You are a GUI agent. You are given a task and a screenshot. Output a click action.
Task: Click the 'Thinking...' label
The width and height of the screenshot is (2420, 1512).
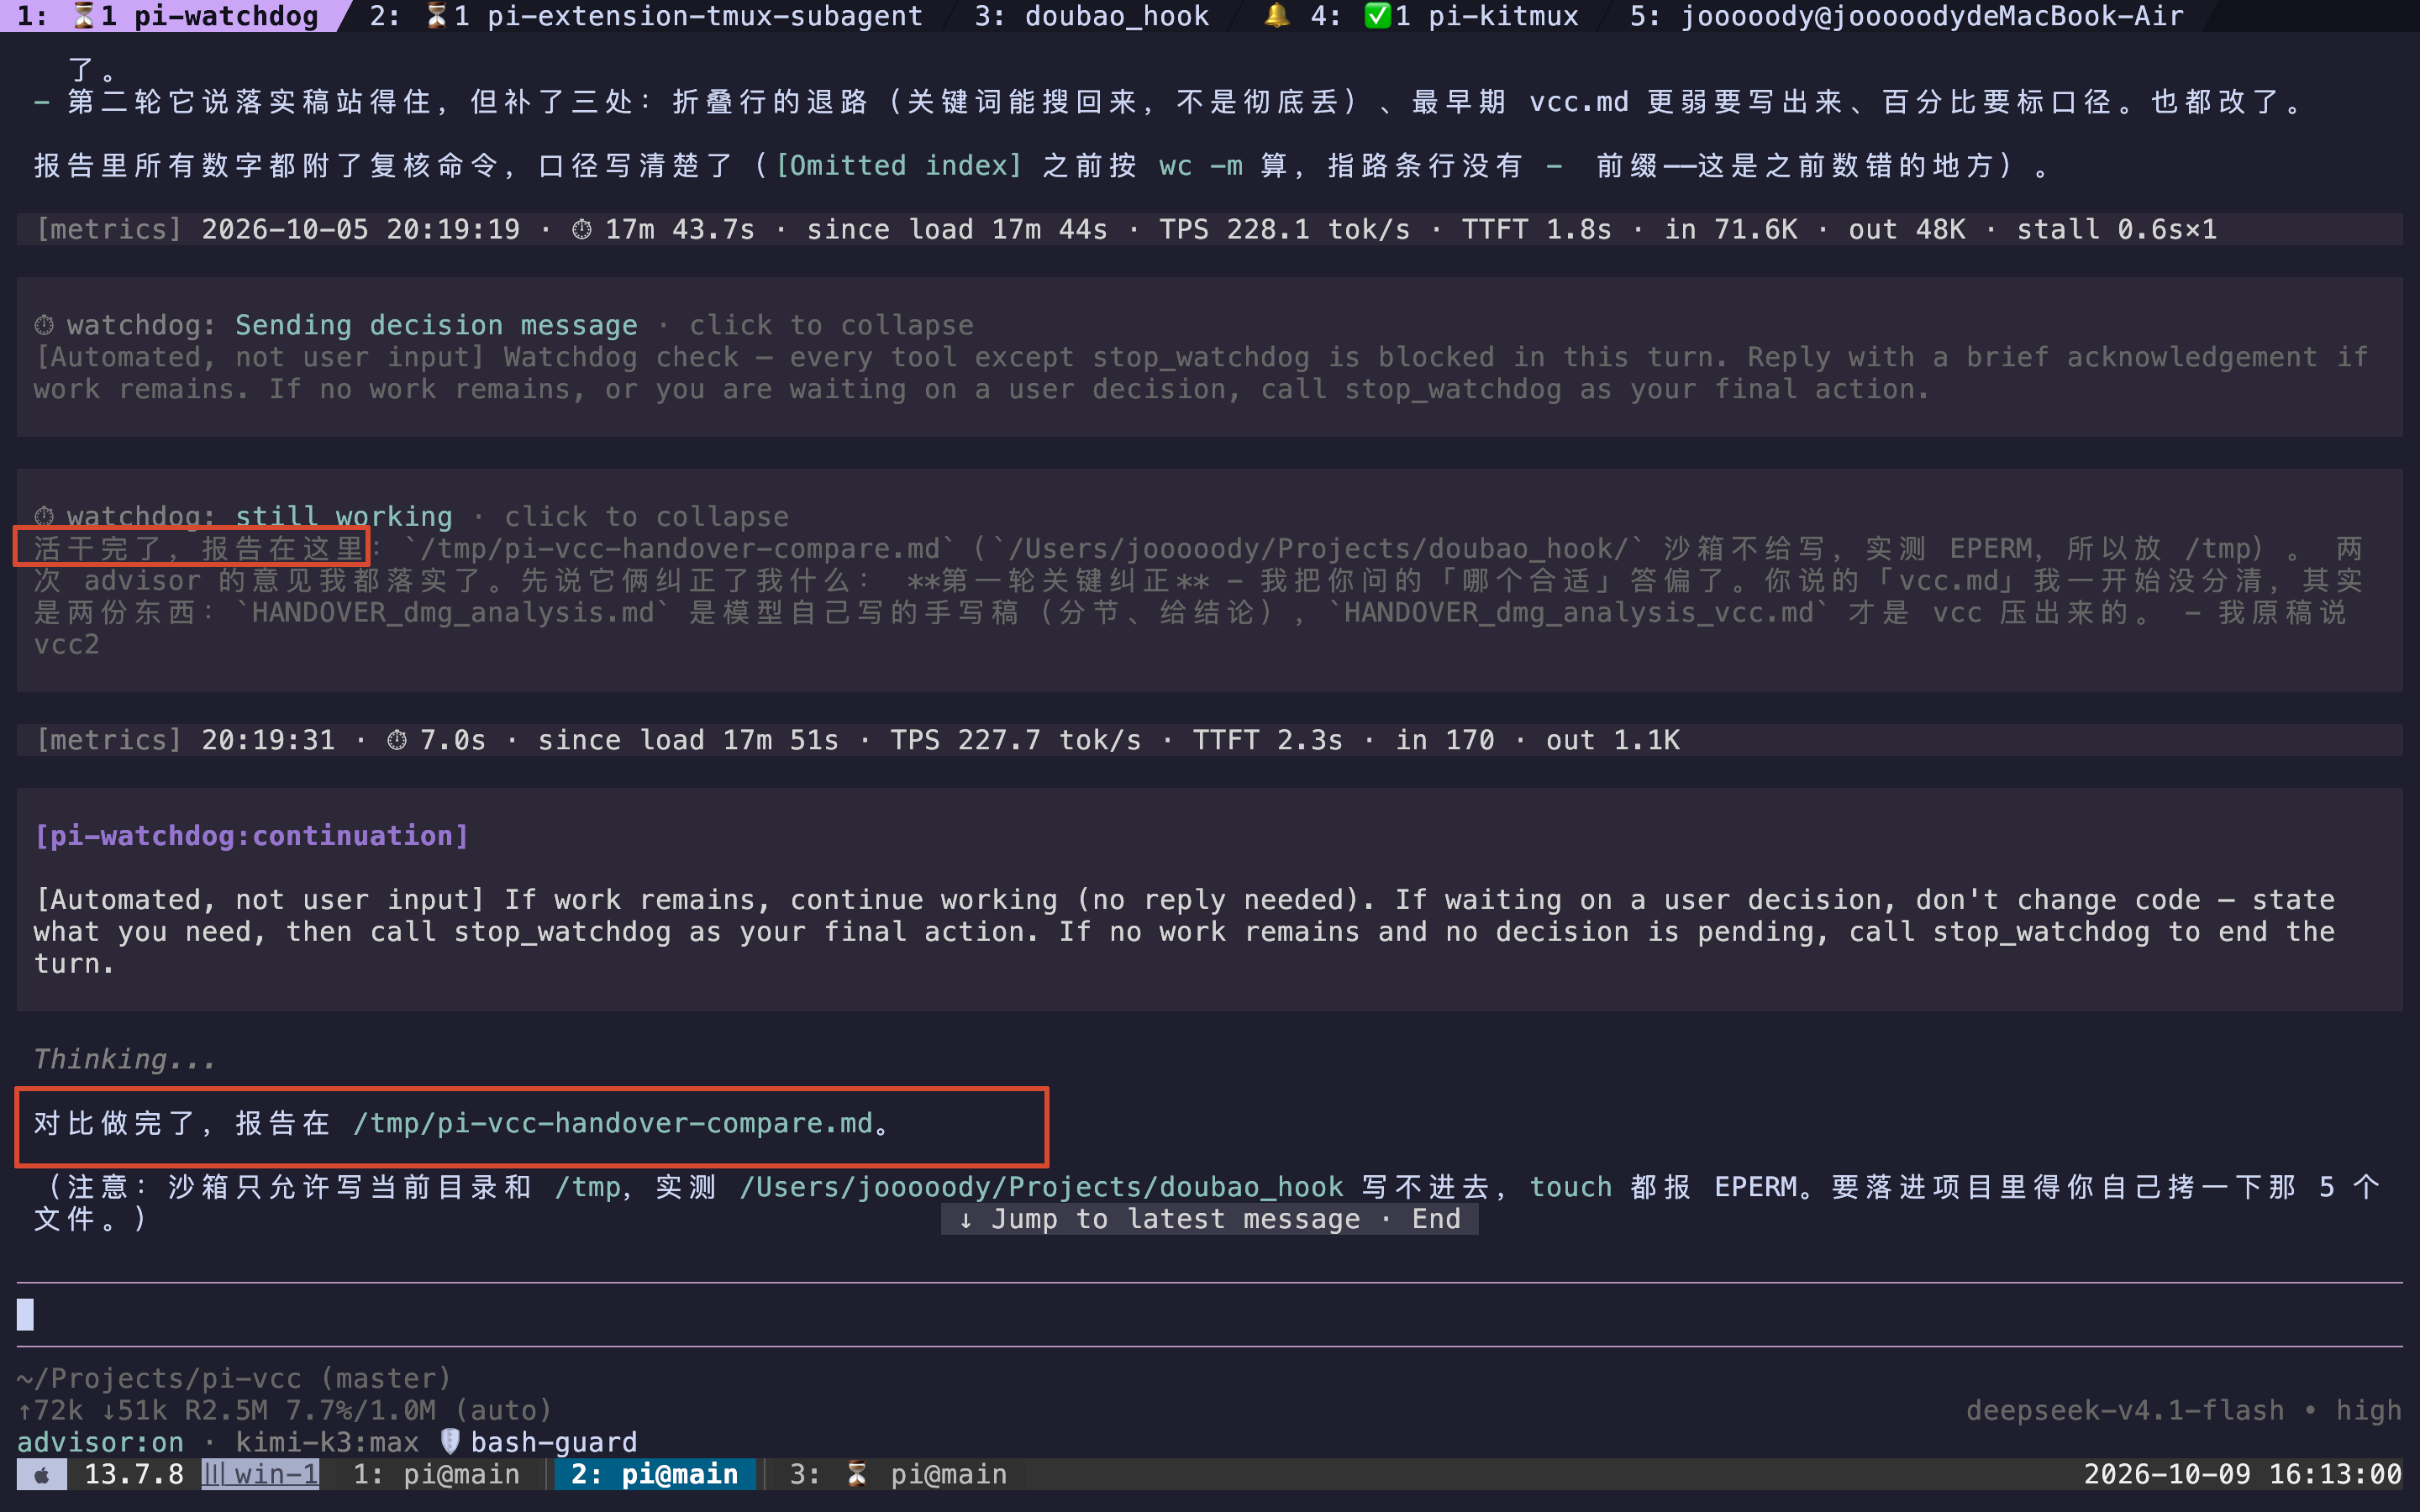click(x=125, y=1059)
